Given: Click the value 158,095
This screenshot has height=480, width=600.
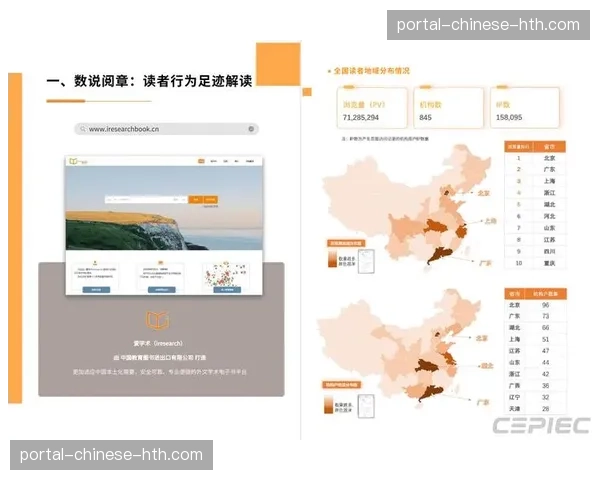Looking at the screenshot, I should point(509,118).
